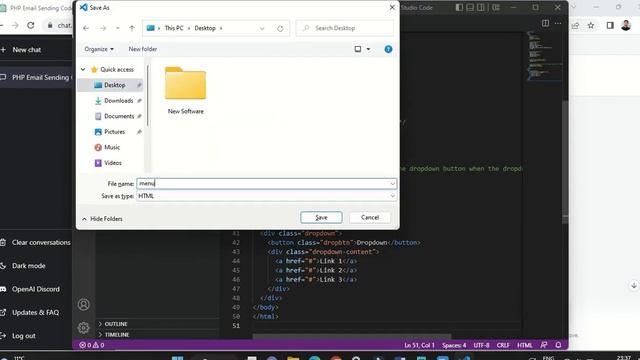
Task: Change language mode HTML in status bar
Action: 524,345
